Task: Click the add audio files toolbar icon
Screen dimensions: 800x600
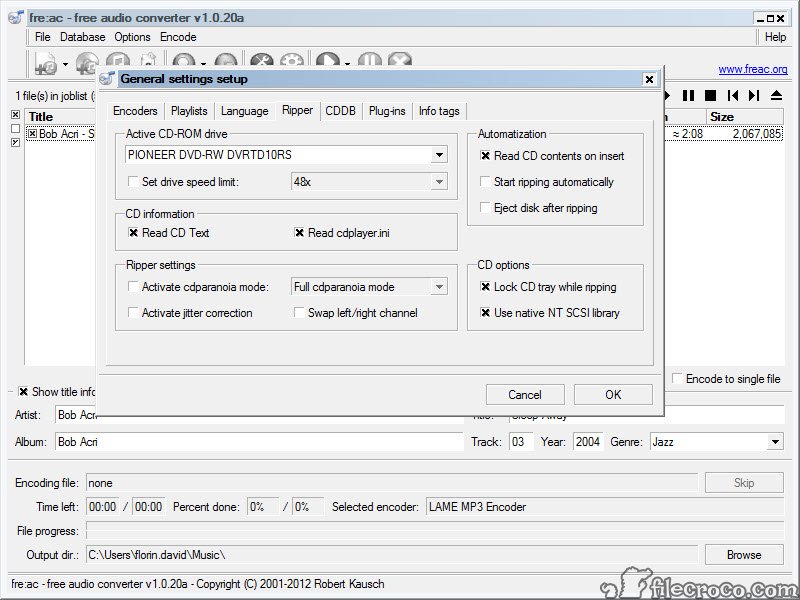Action: coord(45,64)
